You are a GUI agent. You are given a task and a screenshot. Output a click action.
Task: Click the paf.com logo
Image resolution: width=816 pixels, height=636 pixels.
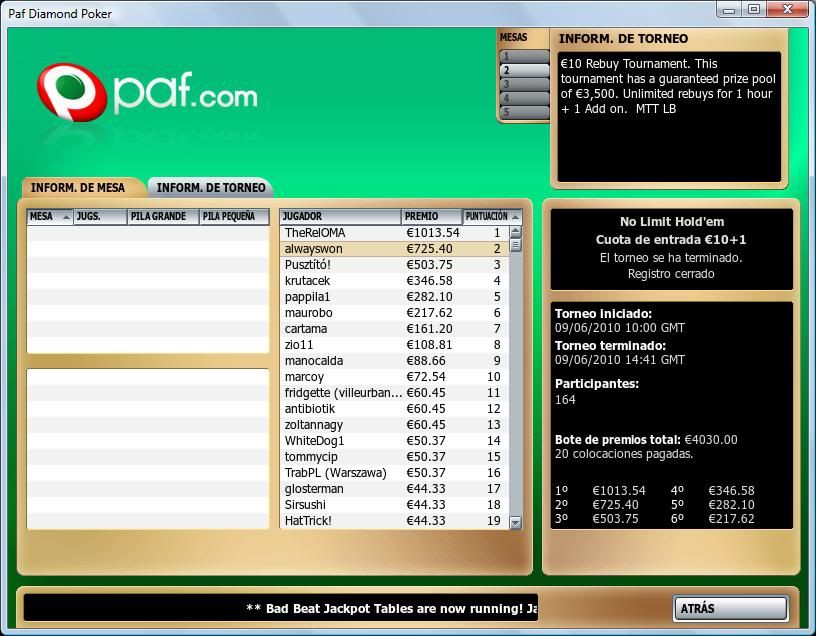pyautogui.click(x=147, y=93)
